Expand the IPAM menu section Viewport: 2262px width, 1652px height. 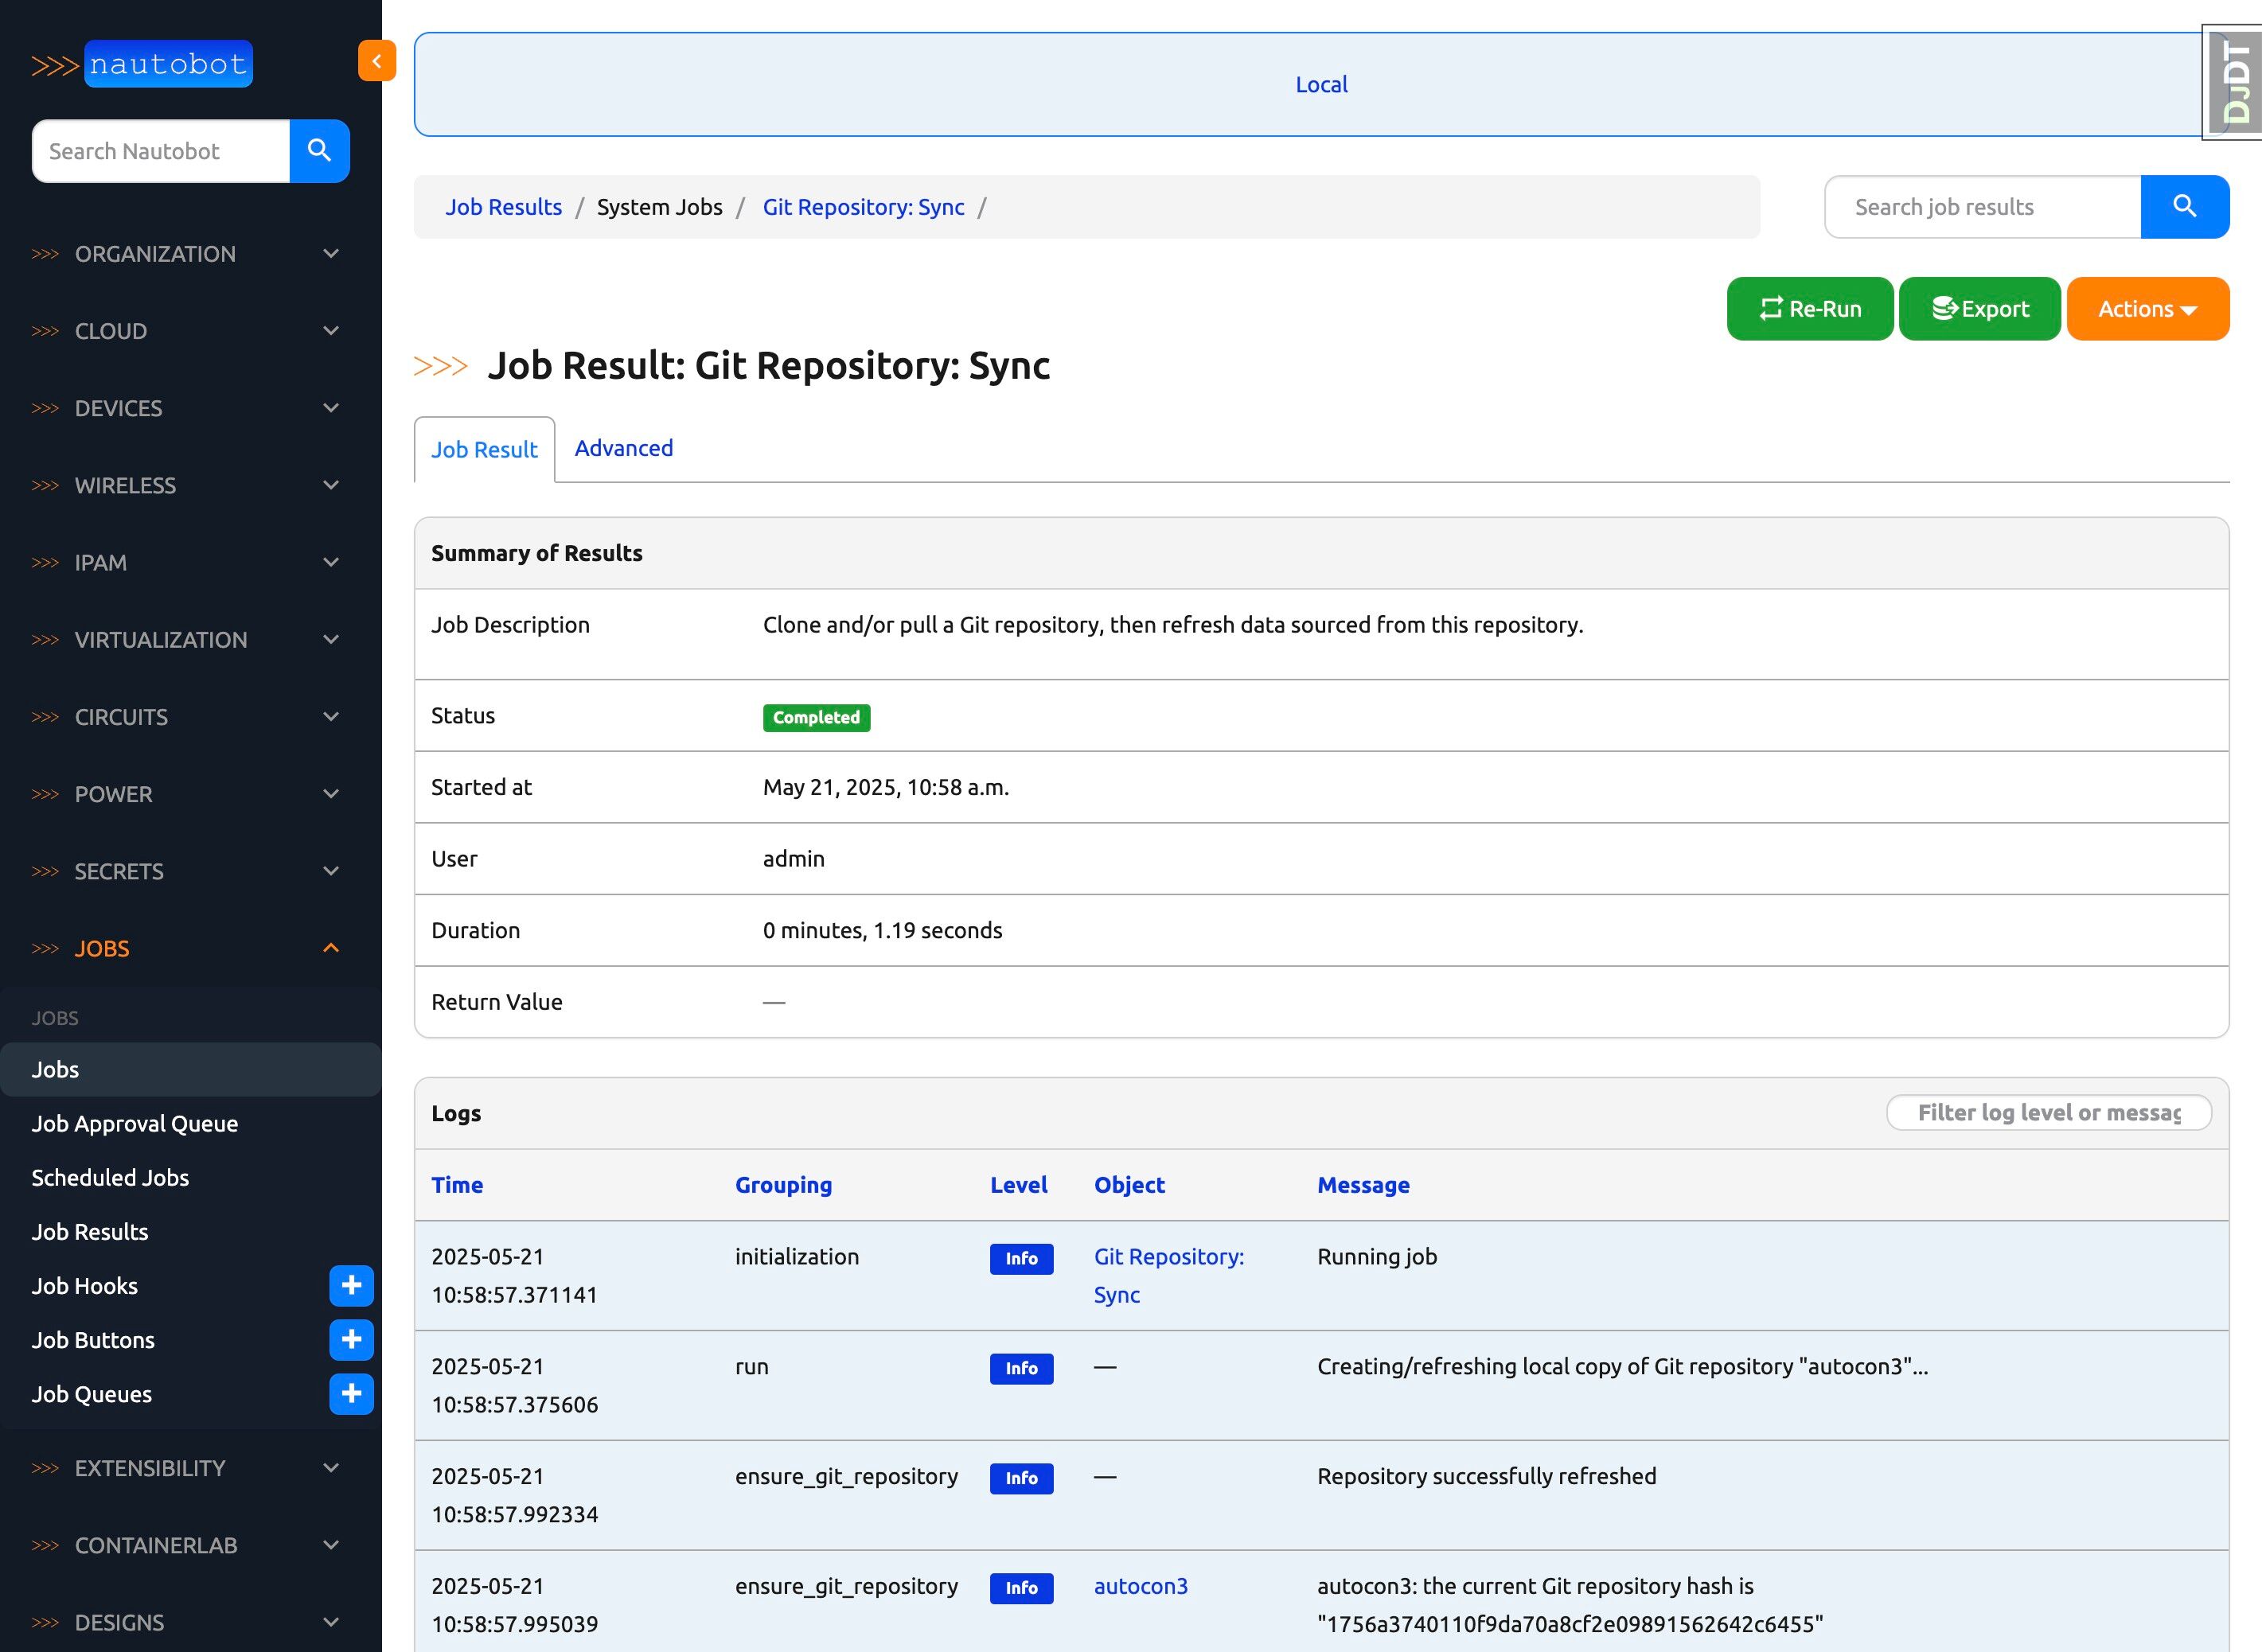coord(185,563)
